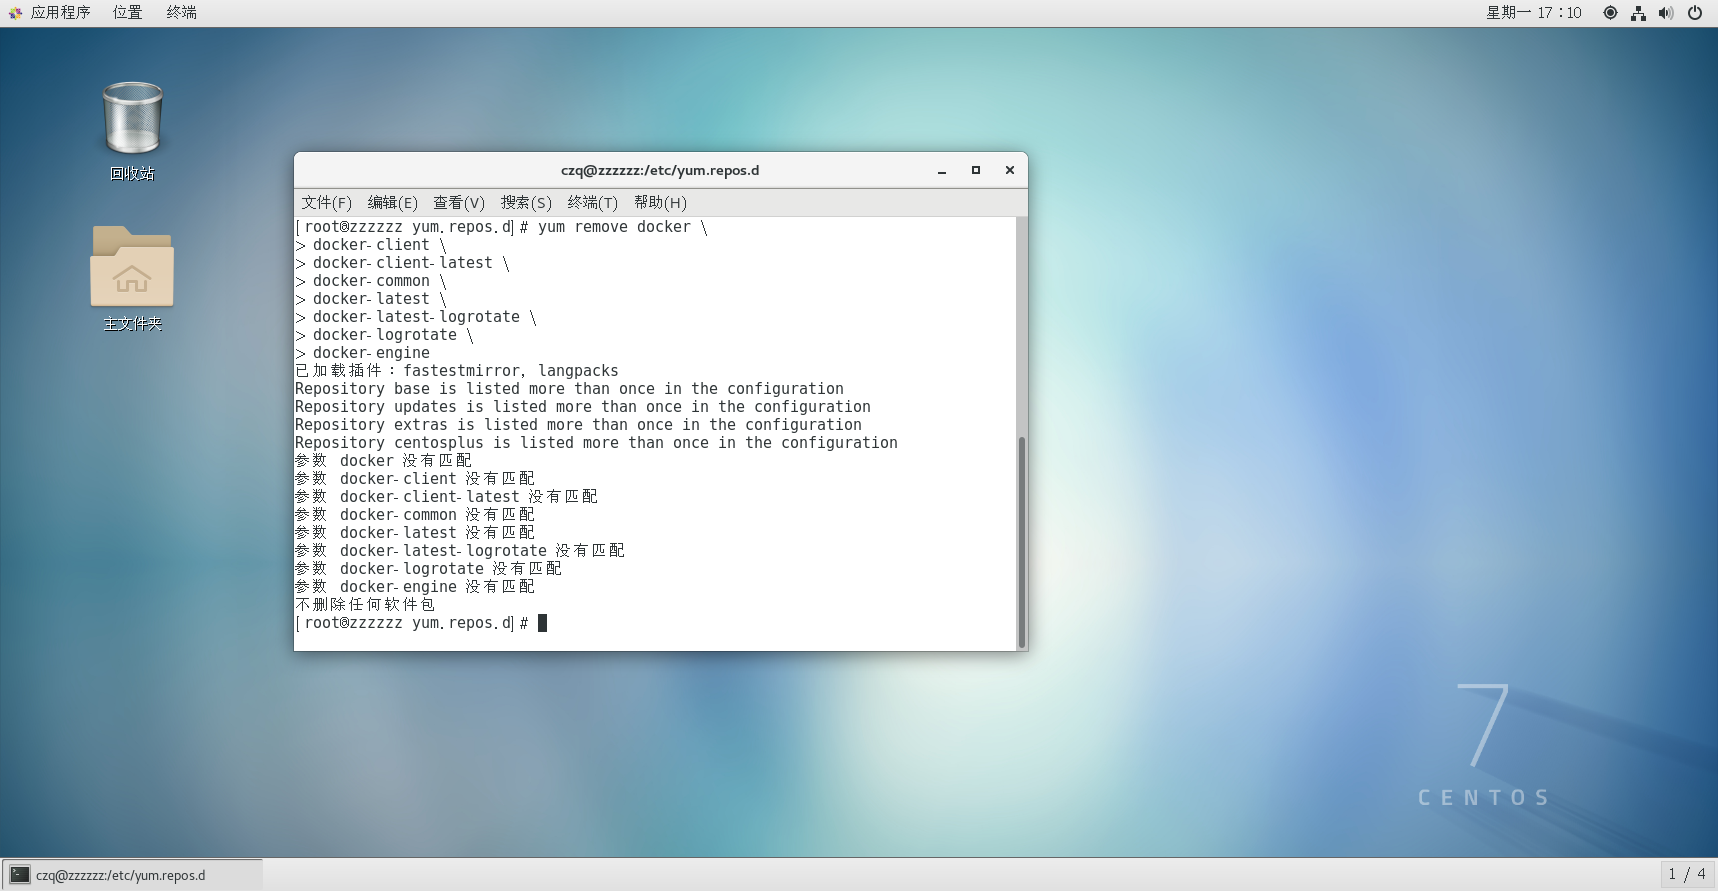Open the terminal 终端(T) menu
Screen dimensions: 1718x891
(x=593, y=203)
